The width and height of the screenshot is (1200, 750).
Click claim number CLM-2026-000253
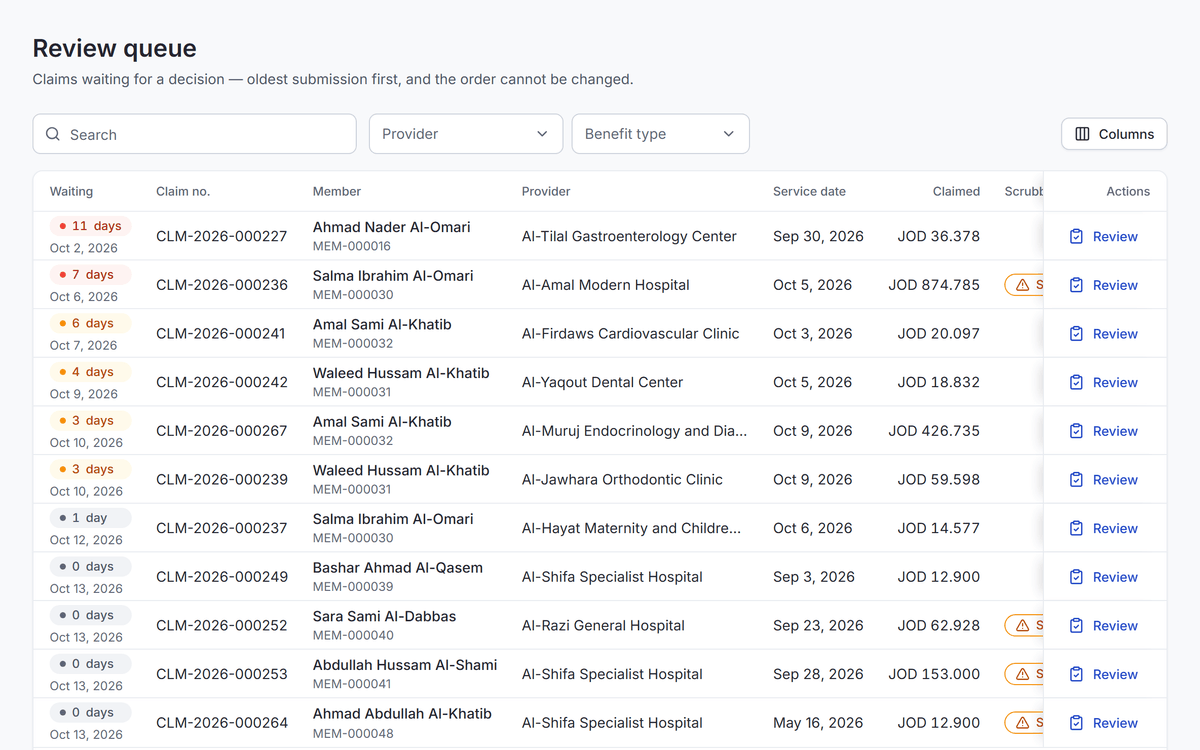[222, 674]
